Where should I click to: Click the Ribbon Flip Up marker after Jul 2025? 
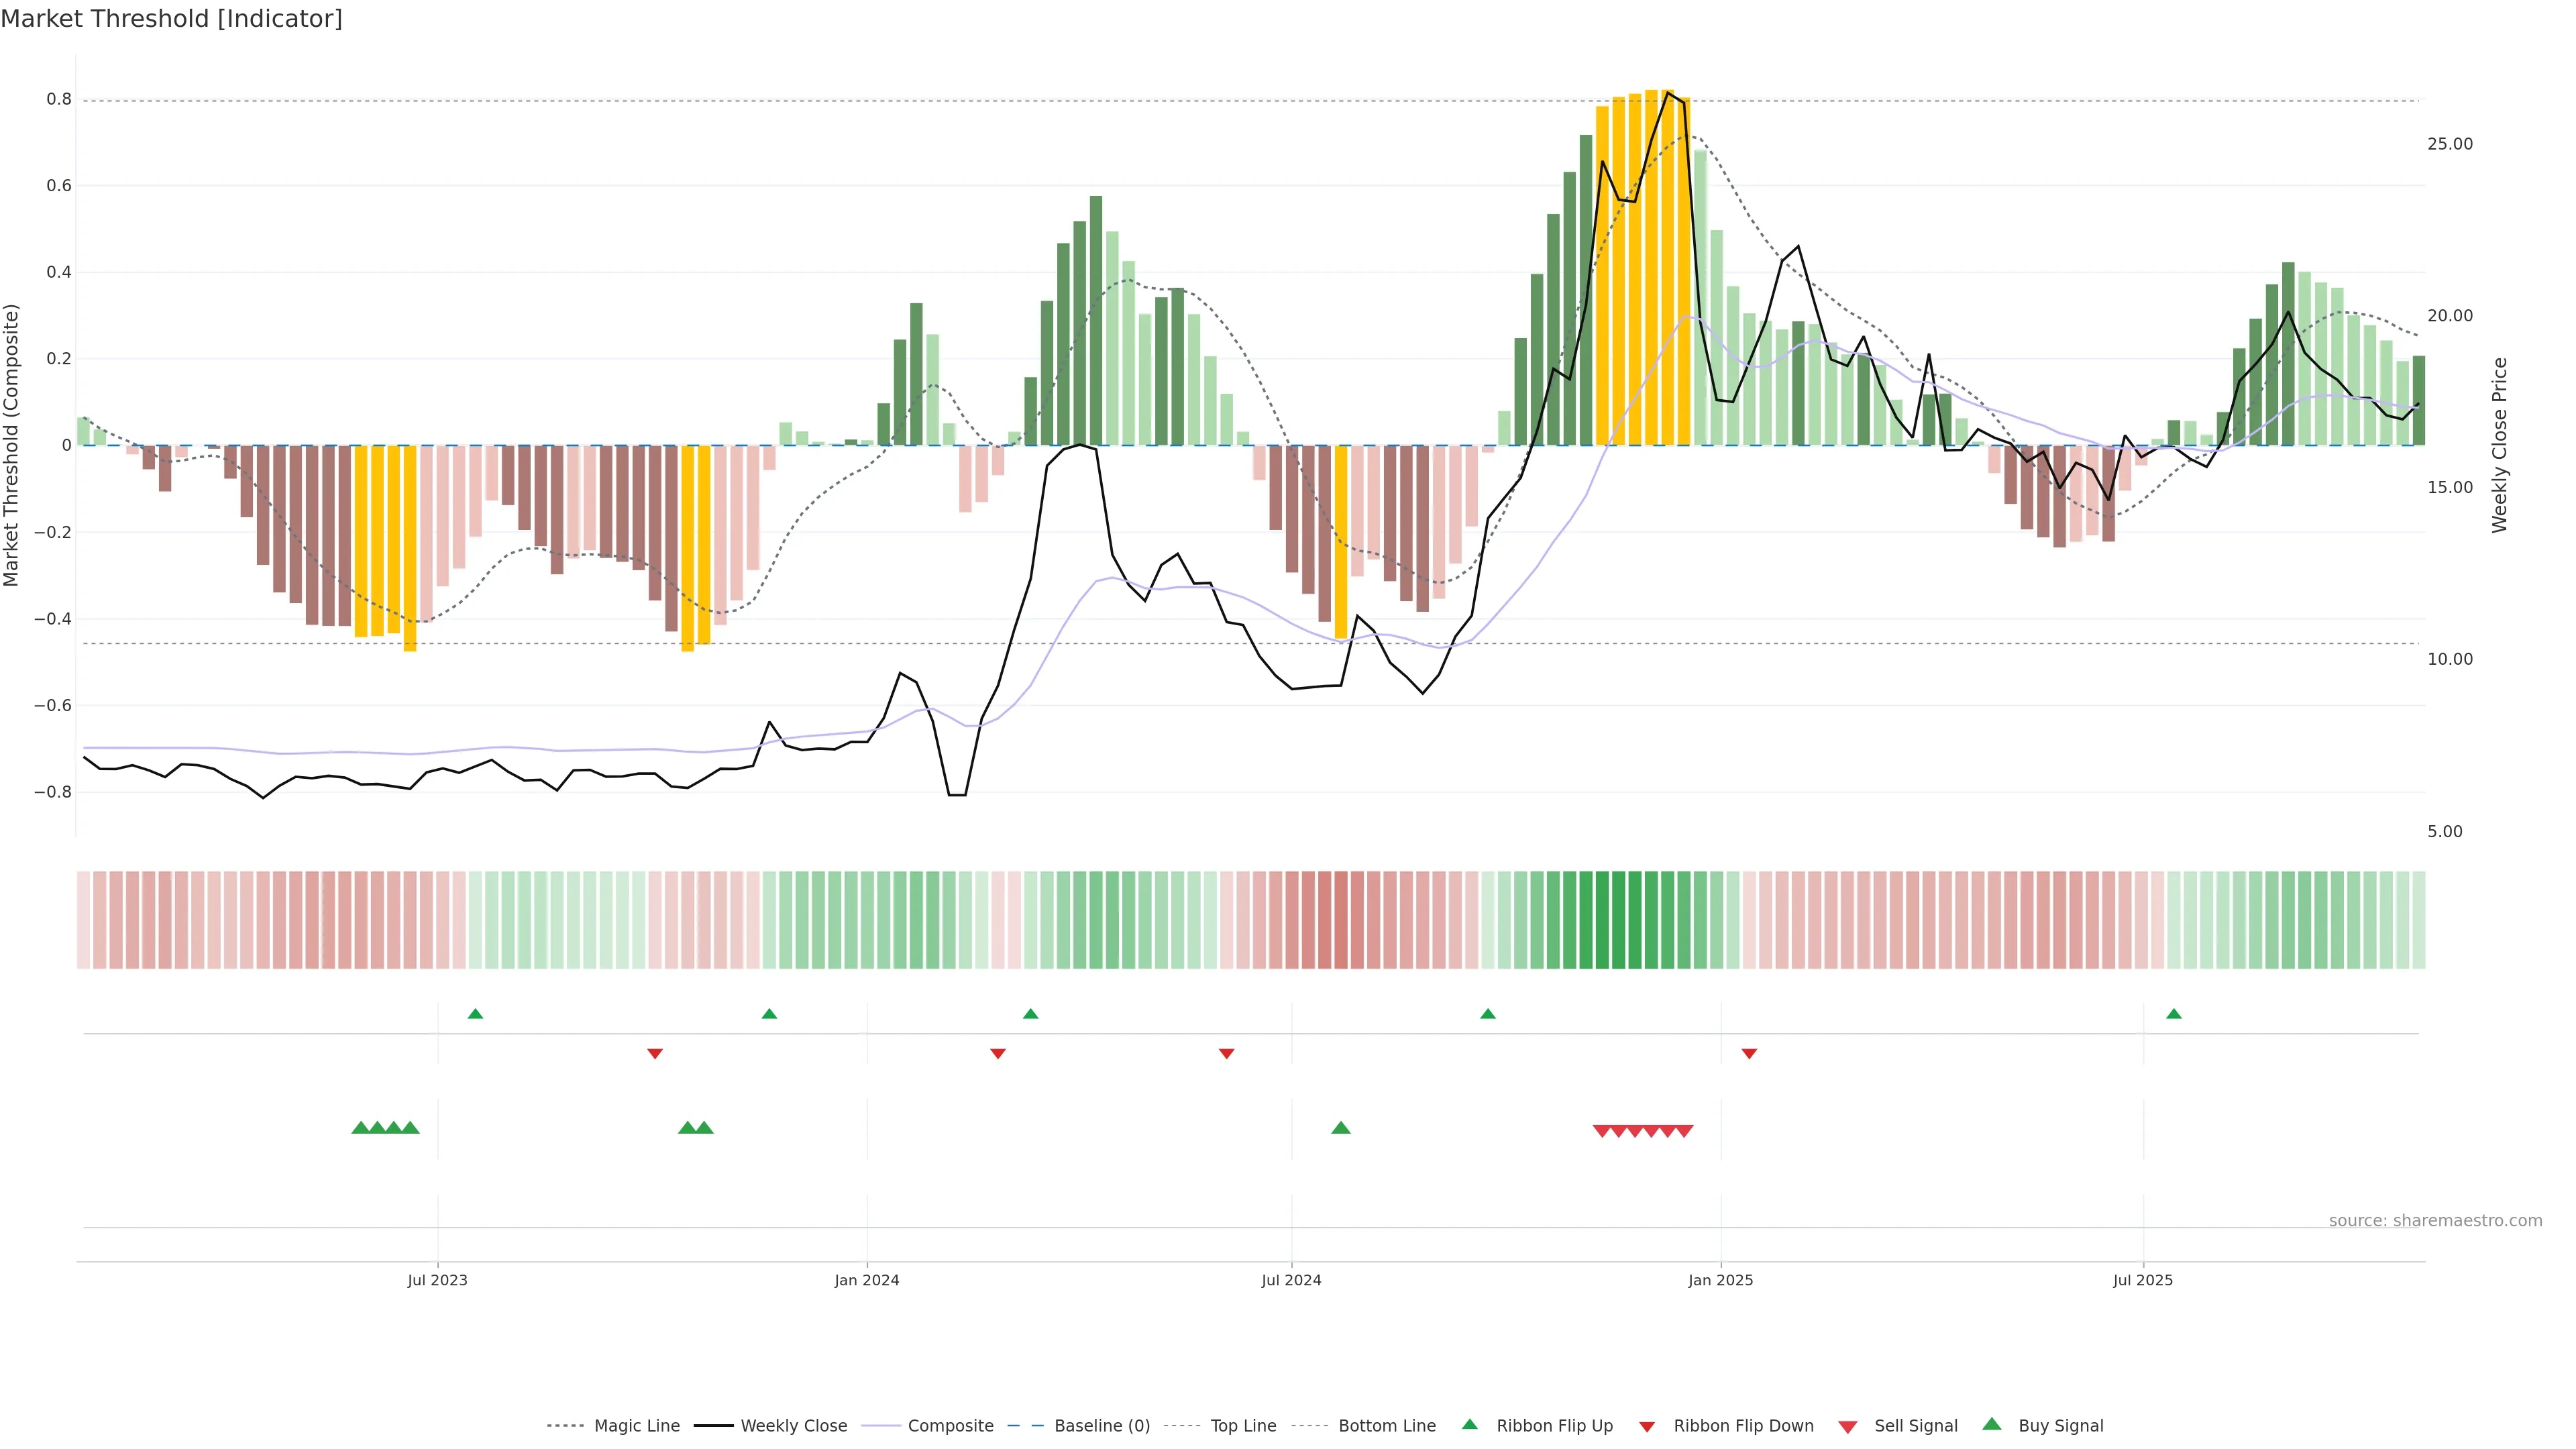pyautogui.click(x=2173, y=1014)
